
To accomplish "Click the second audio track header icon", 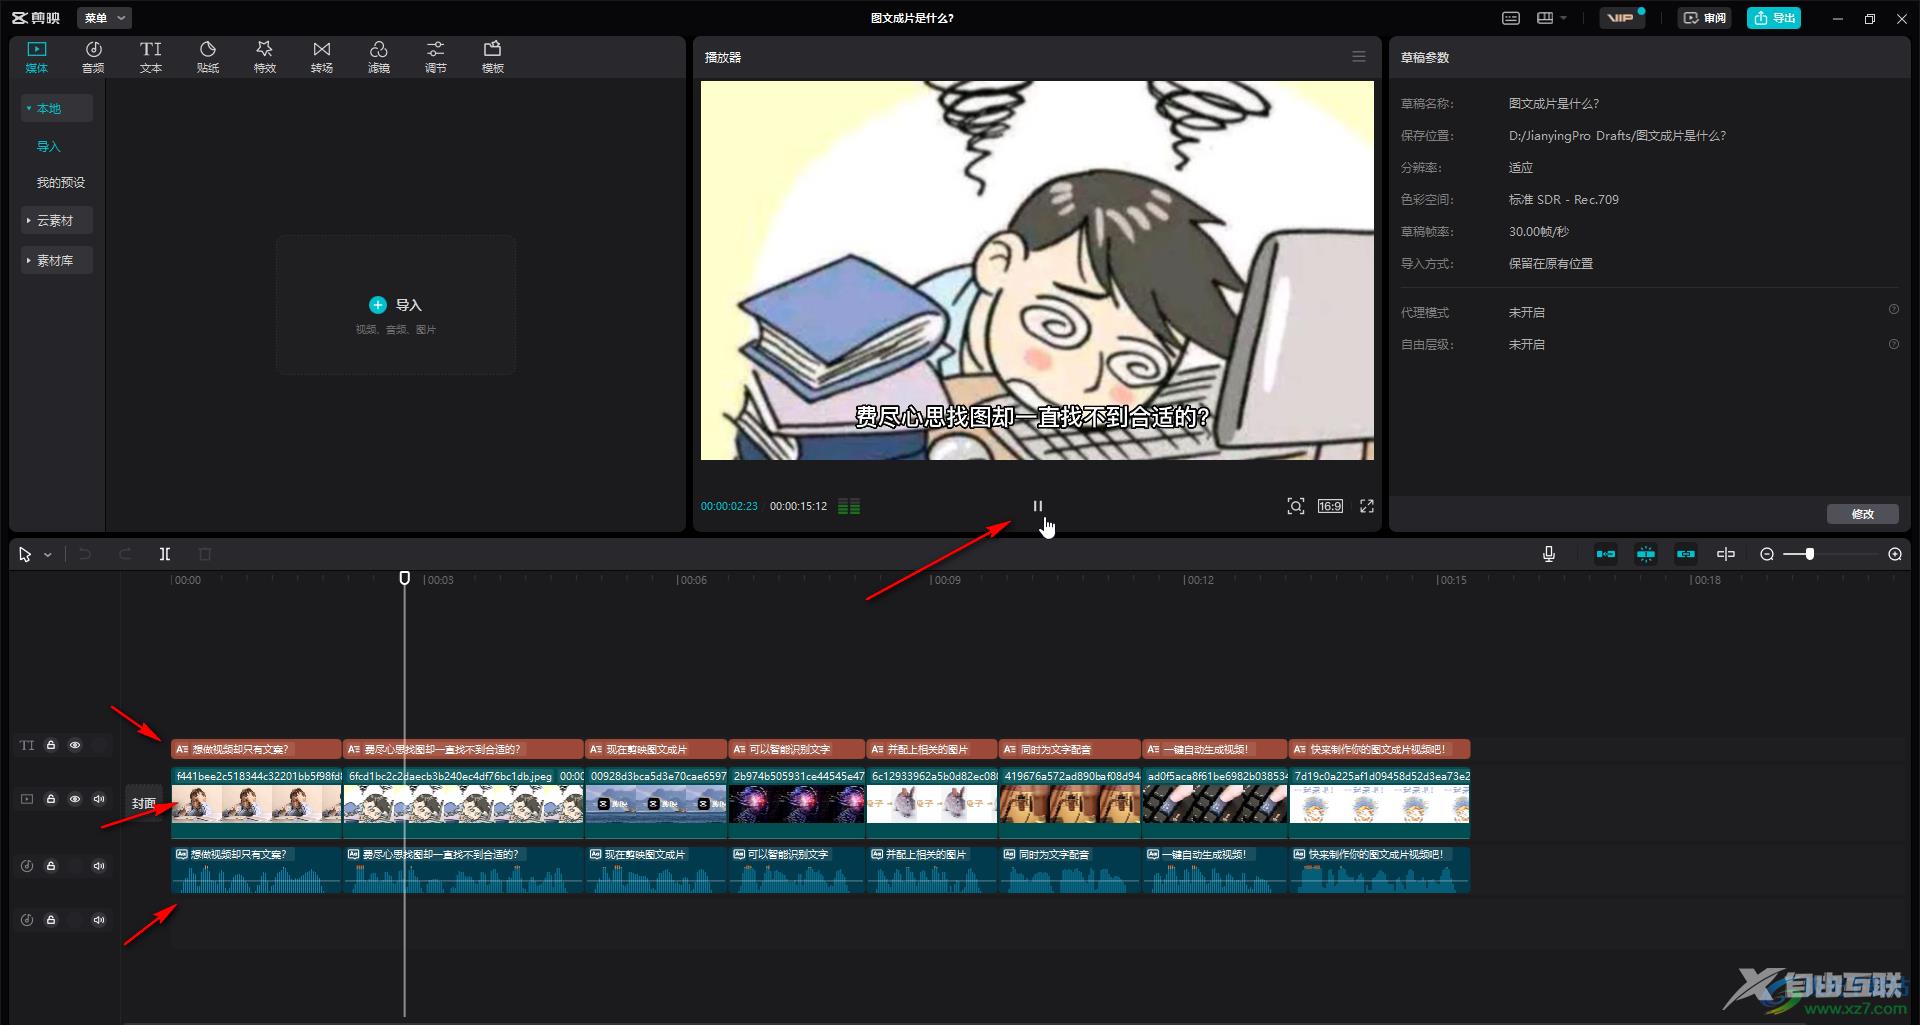I will [27, 920].
